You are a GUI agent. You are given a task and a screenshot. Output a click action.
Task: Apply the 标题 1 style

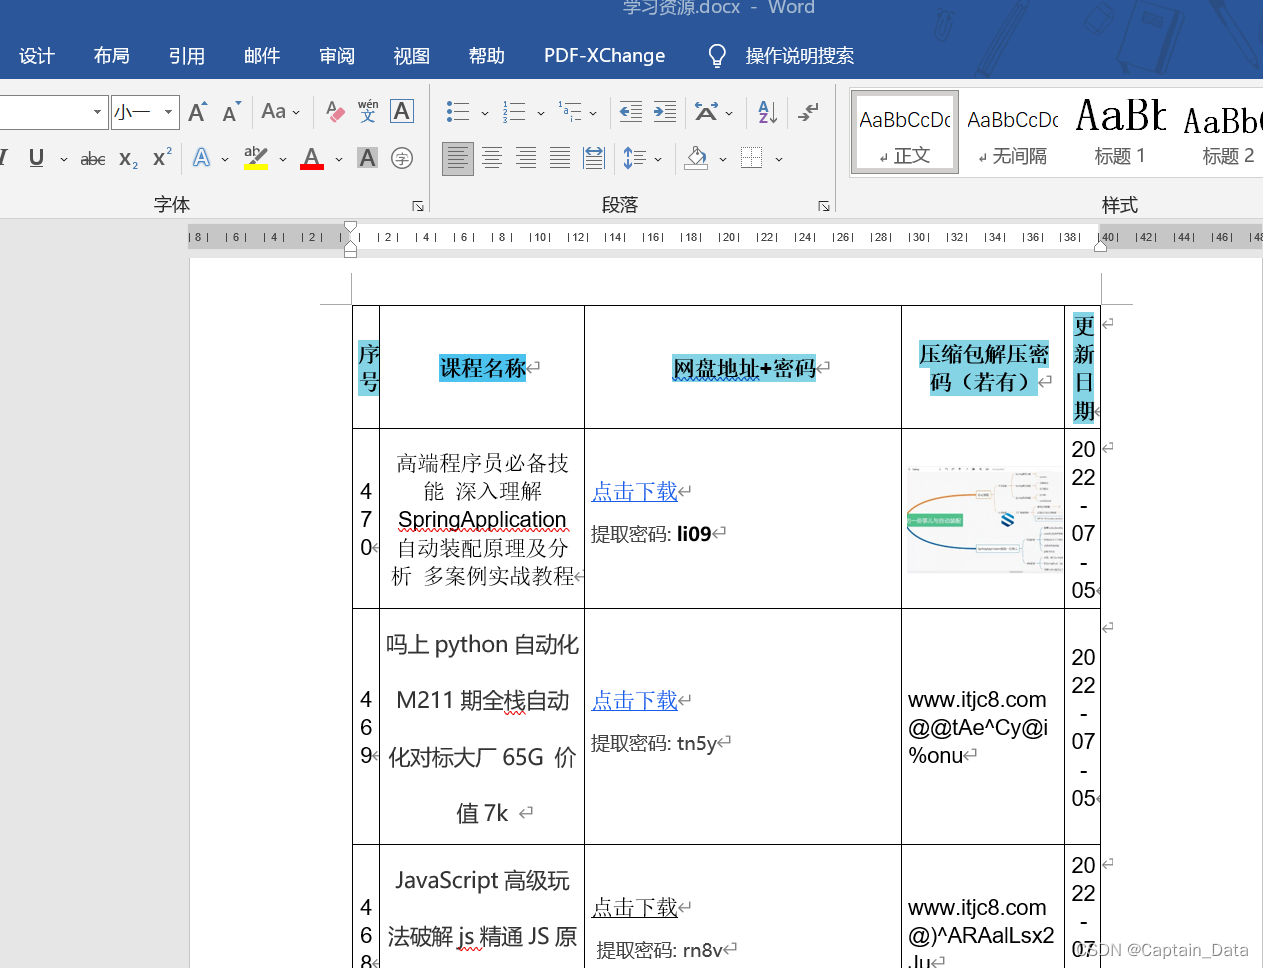click(x=1120, y=133)
